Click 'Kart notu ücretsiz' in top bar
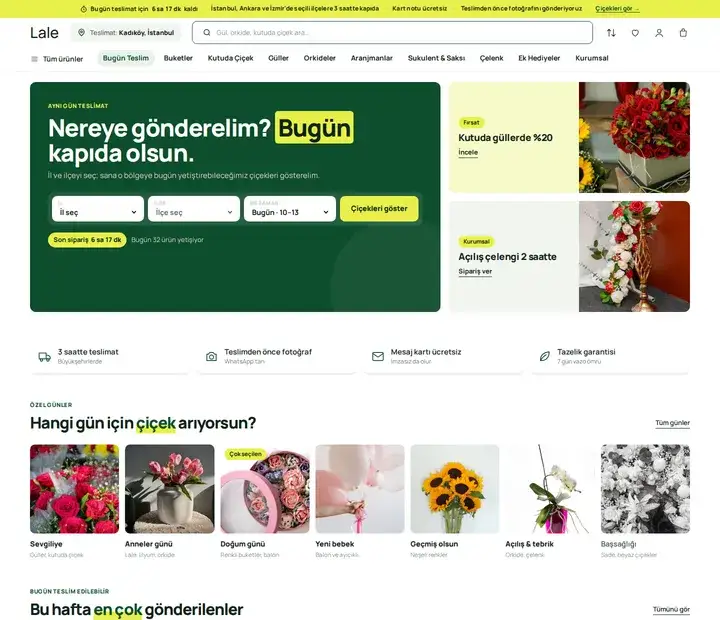 420,9
